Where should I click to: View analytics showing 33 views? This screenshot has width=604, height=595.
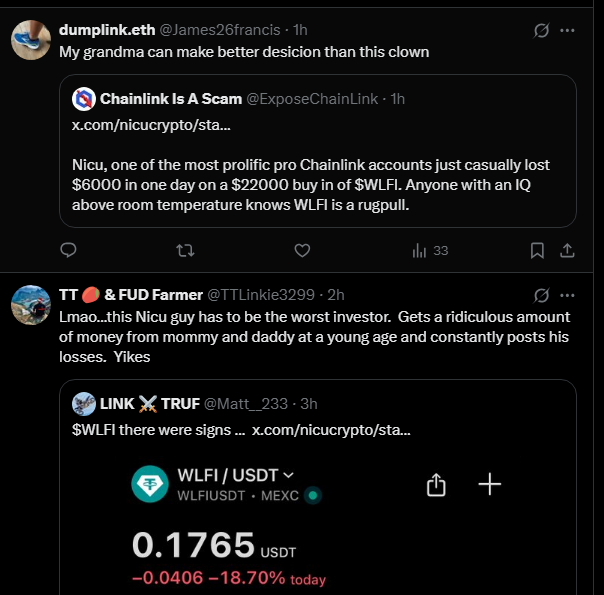pyautogui.click(x=430, y=250)
